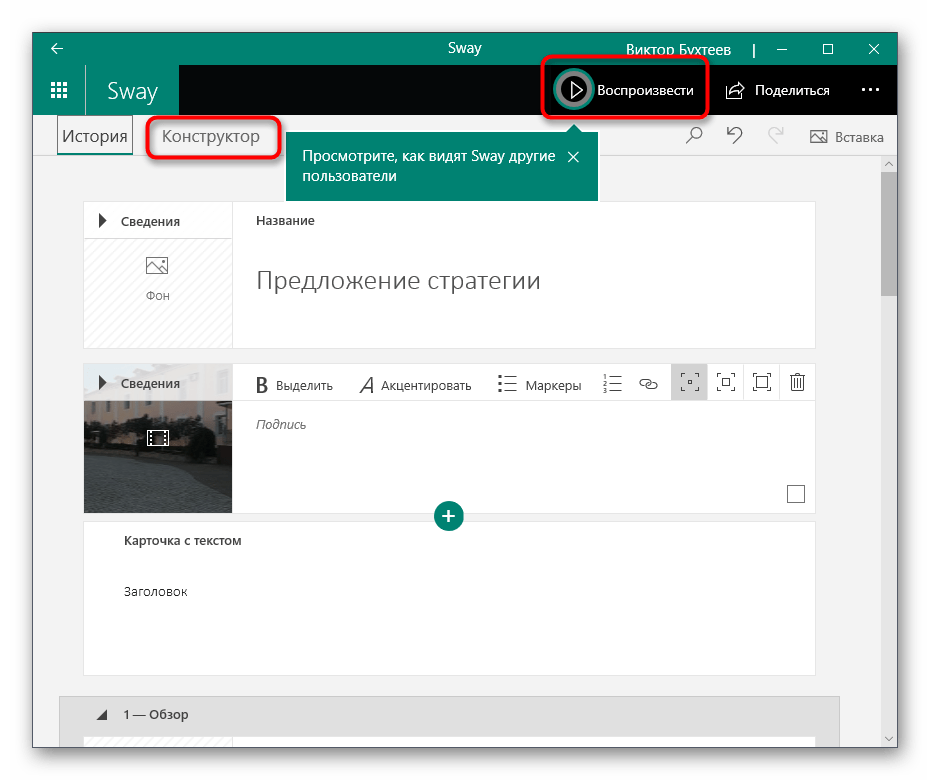Open the Поделиться share menu
The image size is (930, 780).
(x=778, y=90)
